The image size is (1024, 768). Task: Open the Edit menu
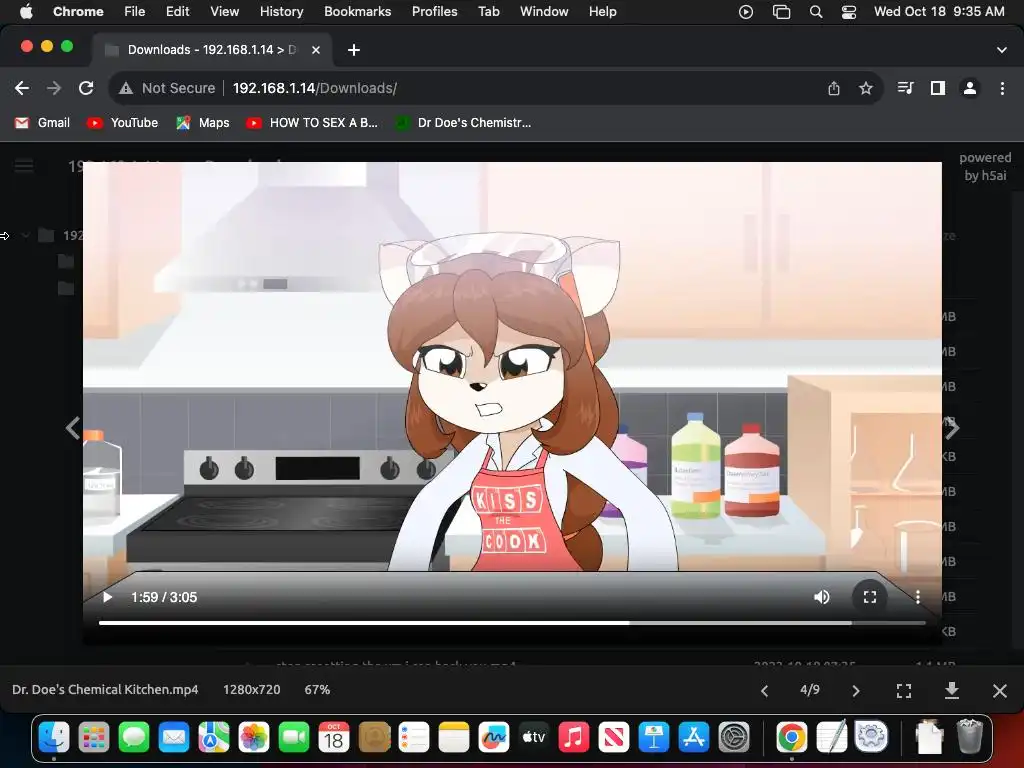(x=177, y=11)
